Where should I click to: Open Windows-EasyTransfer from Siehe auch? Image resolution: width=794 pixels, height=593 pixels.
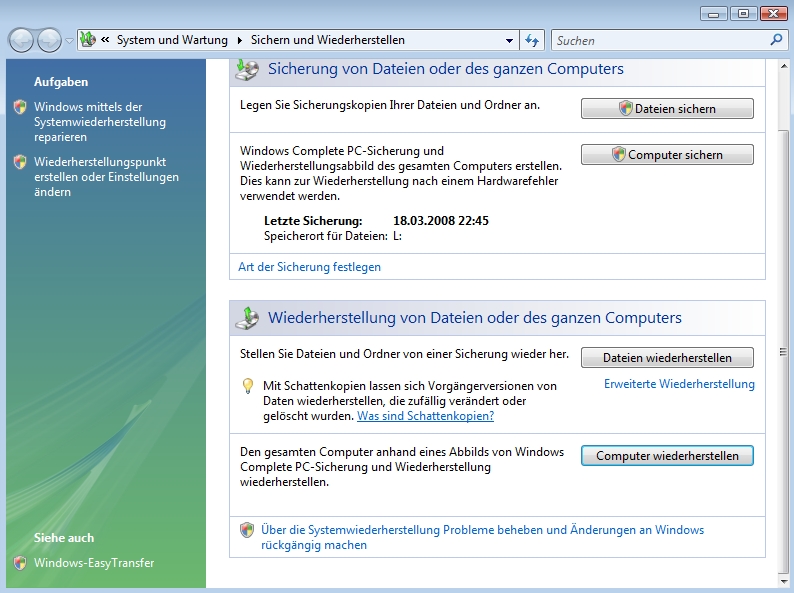tap(94, 563)
